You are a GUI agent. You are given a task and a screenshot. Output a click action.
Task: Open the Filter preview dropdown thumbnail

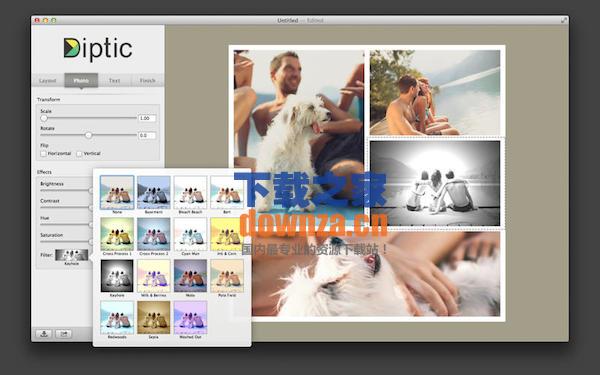pyautogui.click(x=72, y=255)
